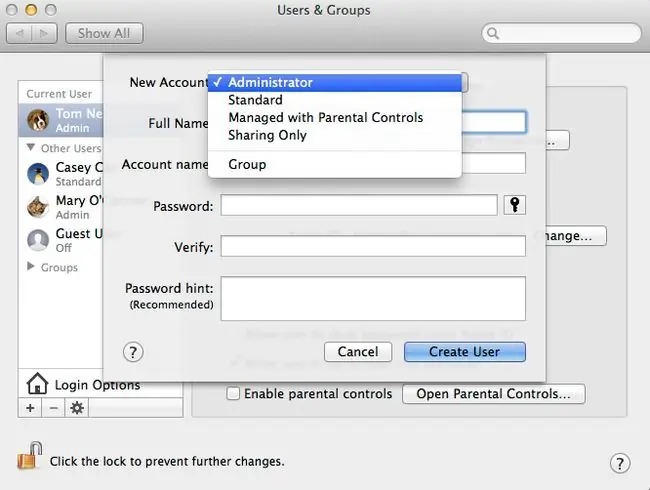650x490 pixels.
Task: Click Open Parental Controls button
Action: pos(493,393)
